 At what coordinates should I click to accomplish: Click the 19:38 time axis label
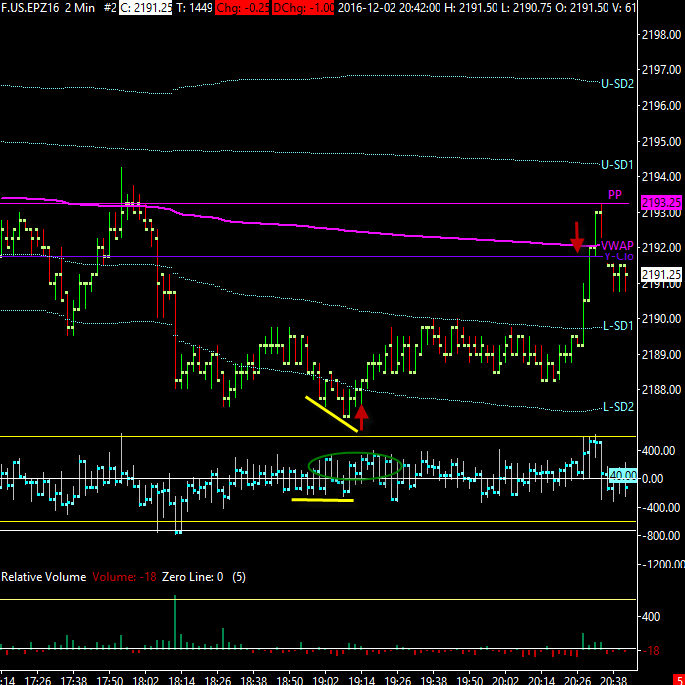tap(433, 680)
